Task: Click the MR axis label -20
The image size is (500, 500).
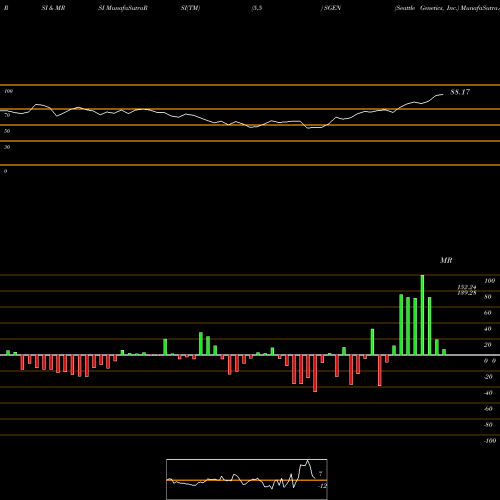Action: (488, 377)
